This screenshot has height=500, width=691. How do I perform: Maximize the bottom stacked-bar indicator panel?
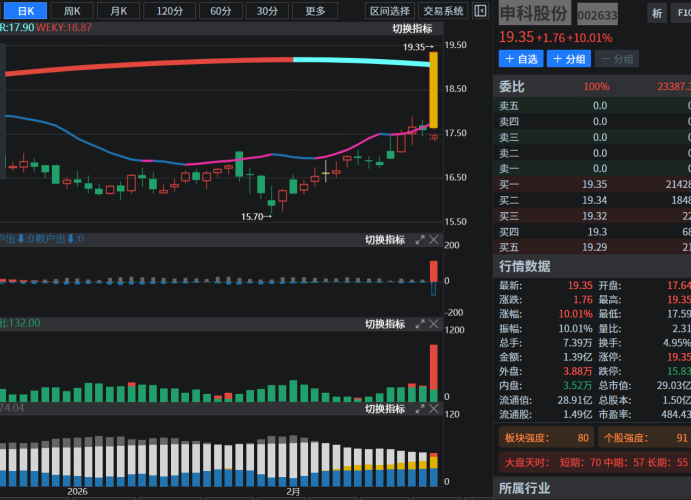click(x=420, y=409)
